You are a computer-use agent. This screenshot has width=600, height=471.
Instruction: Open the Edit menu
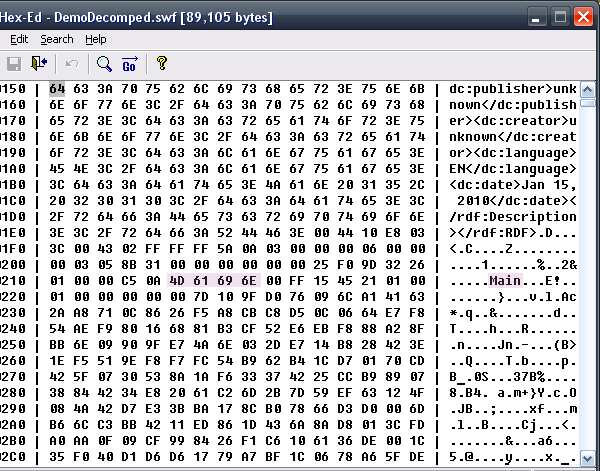tap(19, 39)
